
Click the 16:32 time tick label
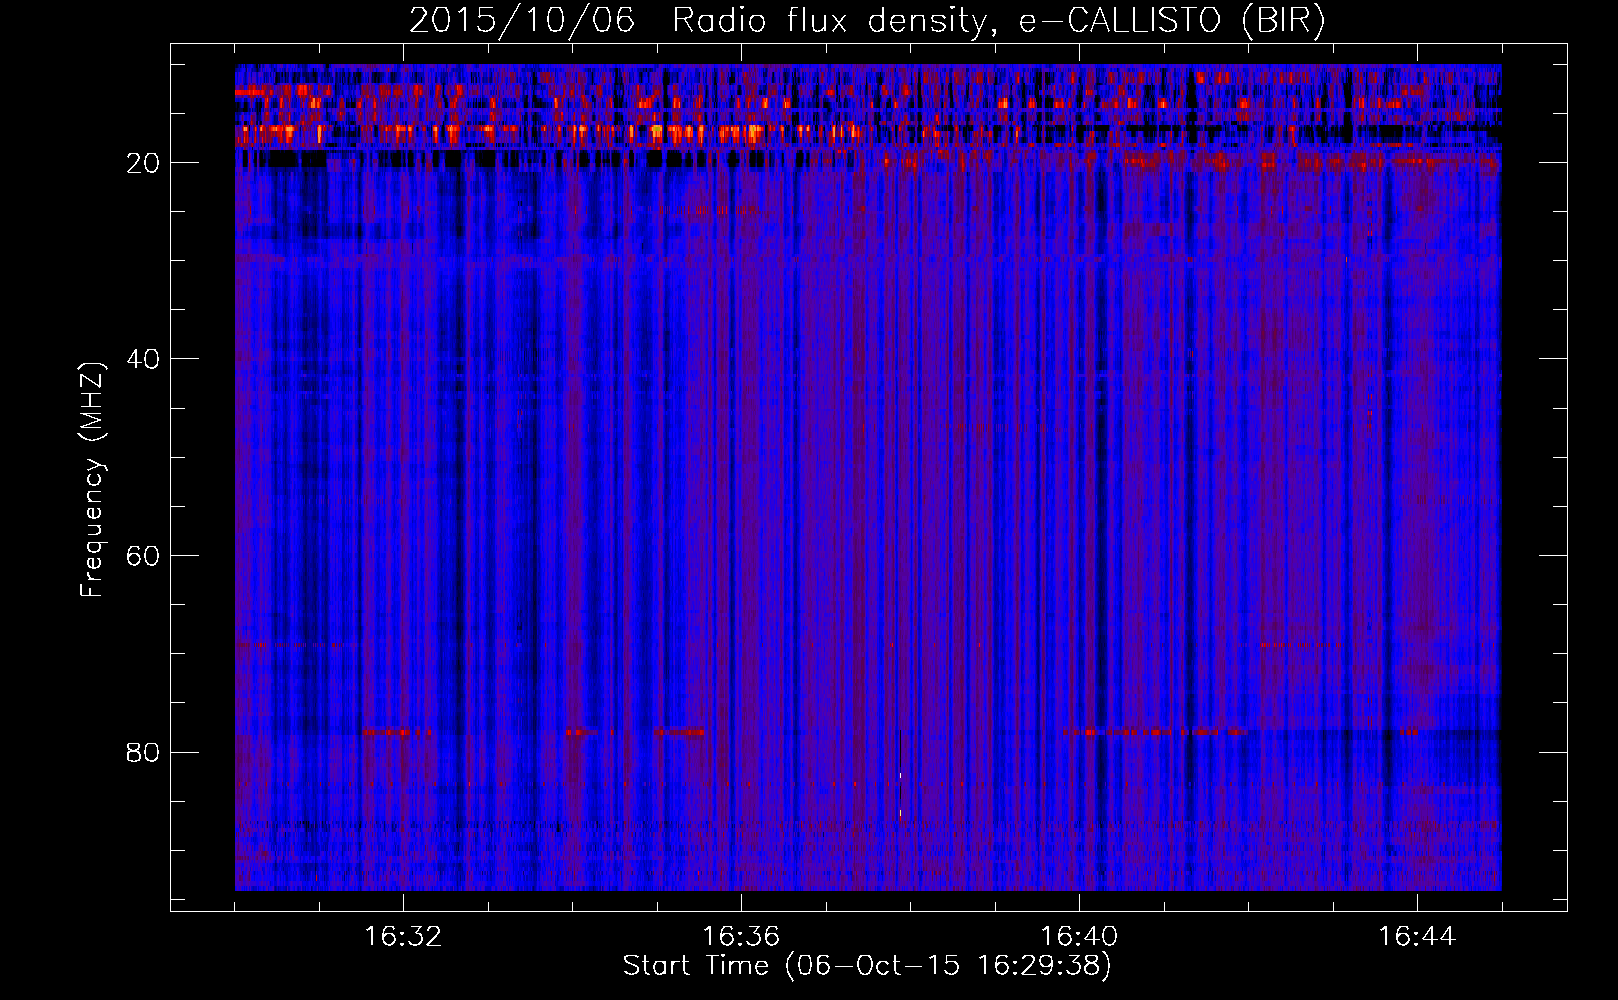click(x=403, y=937)
